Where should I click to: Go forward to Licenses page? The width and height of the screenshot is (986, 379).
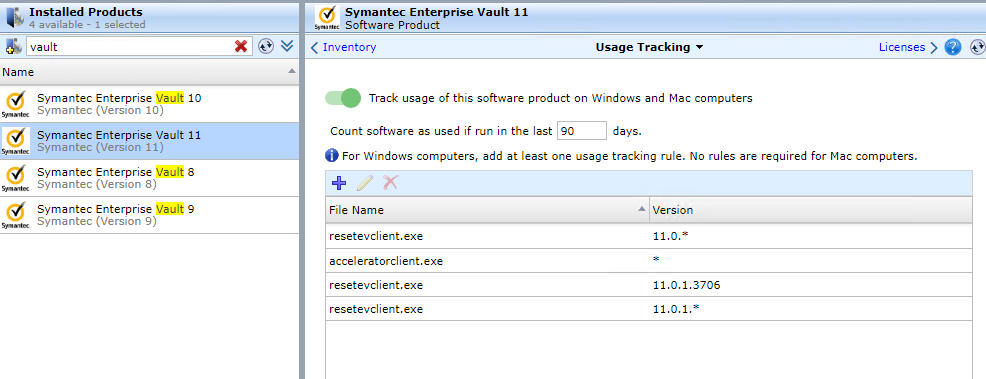pos(908,47)
